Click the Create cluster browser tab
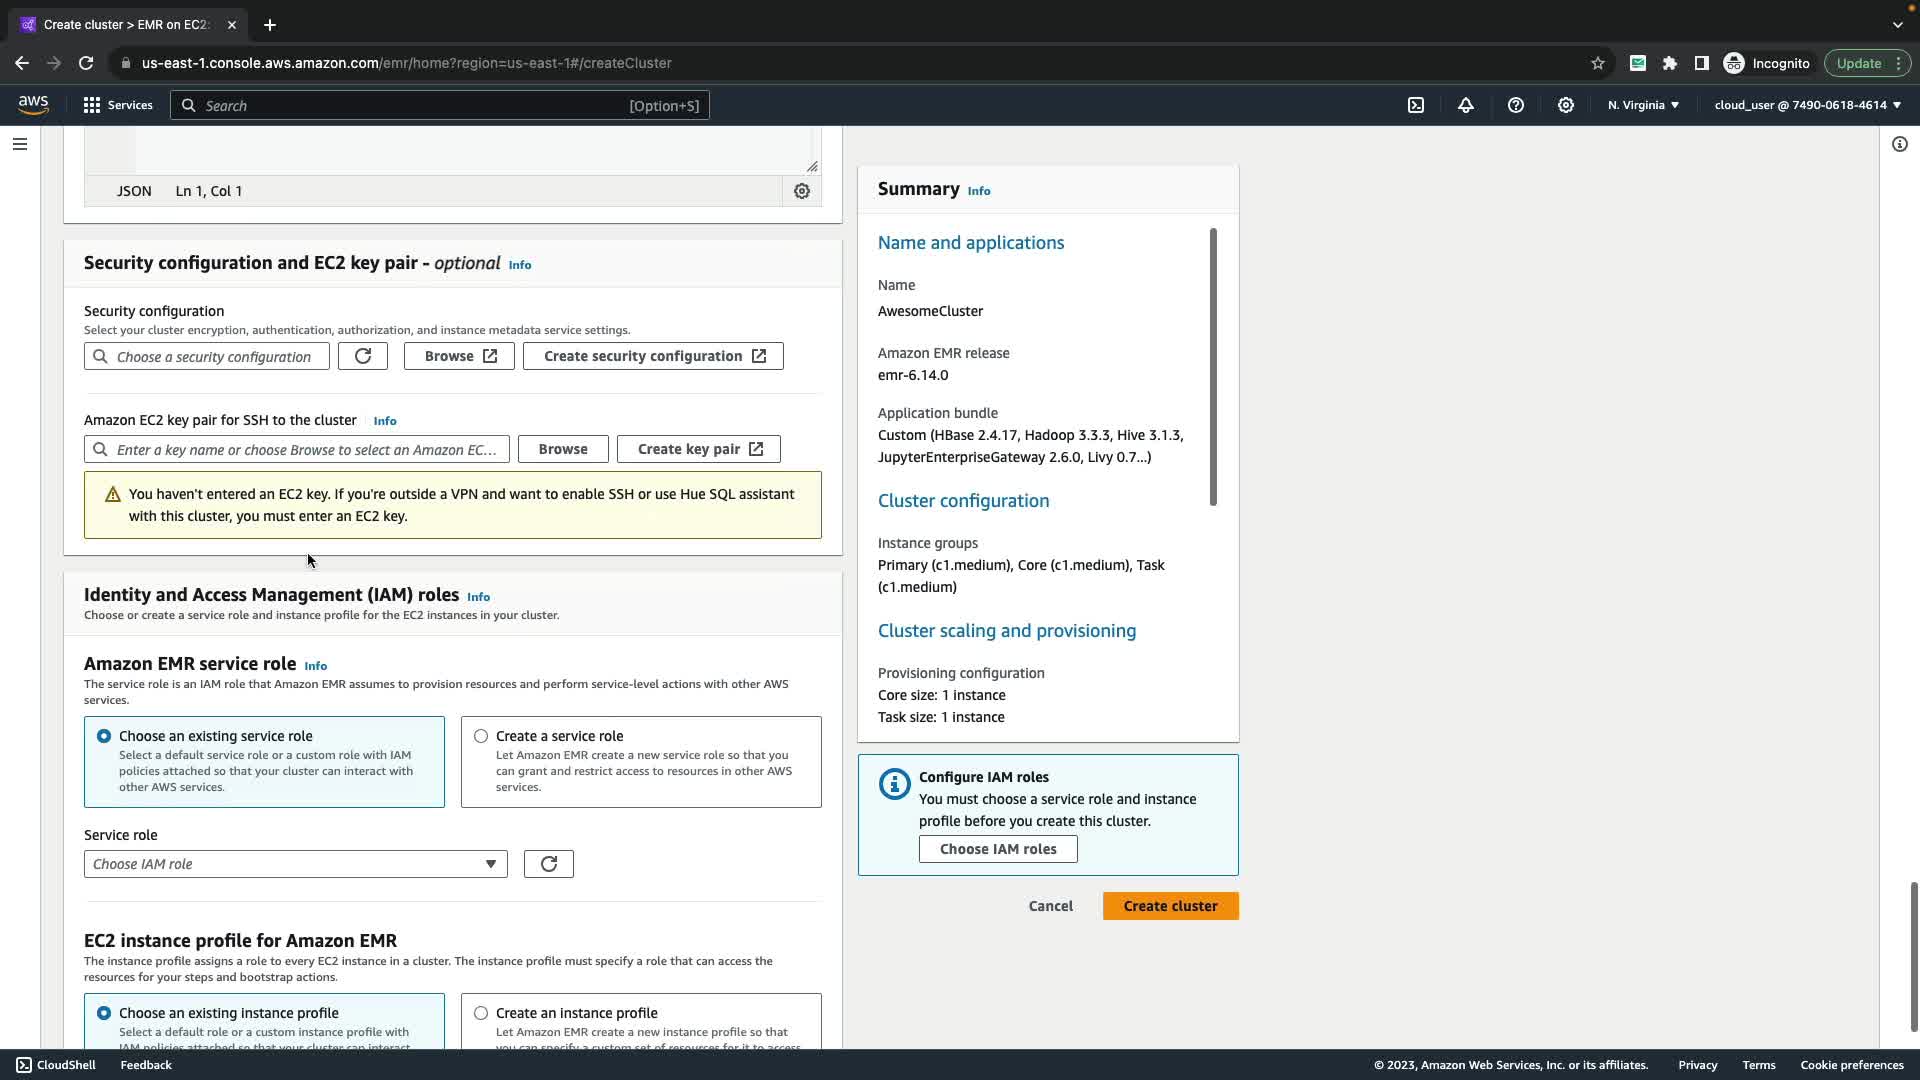The width and height of the screenshot is (1920, 1080). [x=125, y=24]
